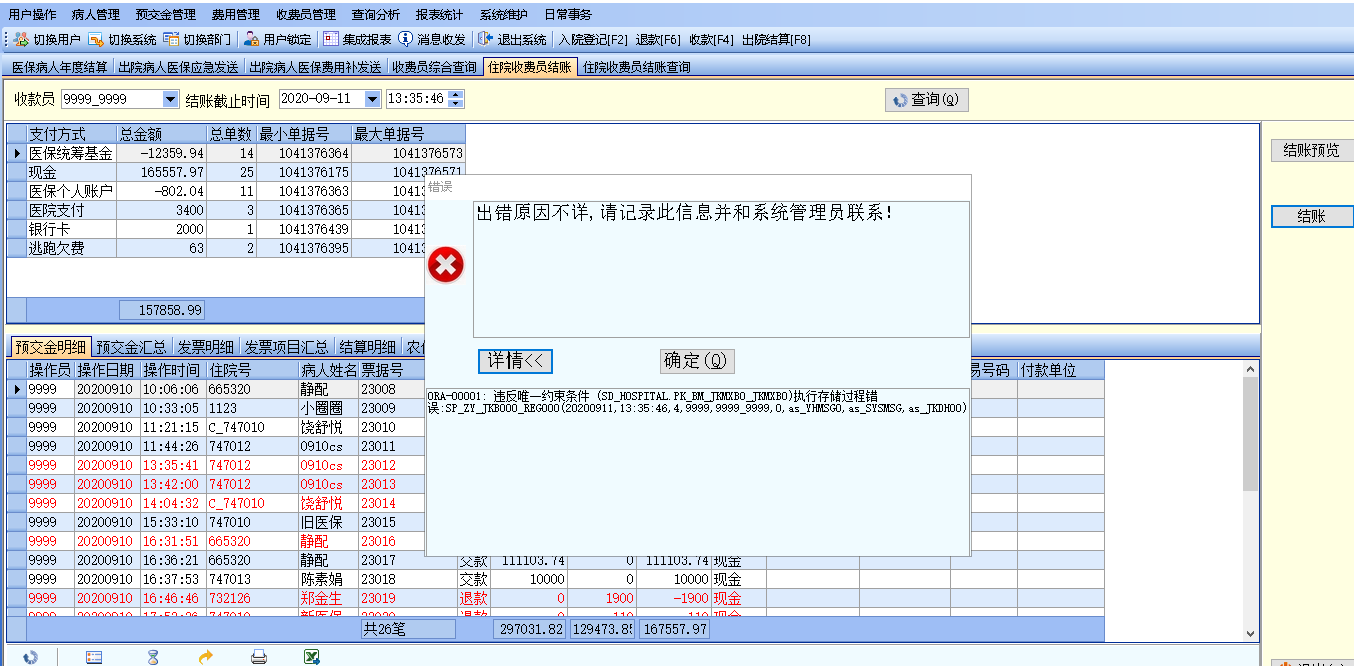Switch to 住院收费员结账查询 tab
This screenshot has height=666, width=1354.
coord(637,67)
